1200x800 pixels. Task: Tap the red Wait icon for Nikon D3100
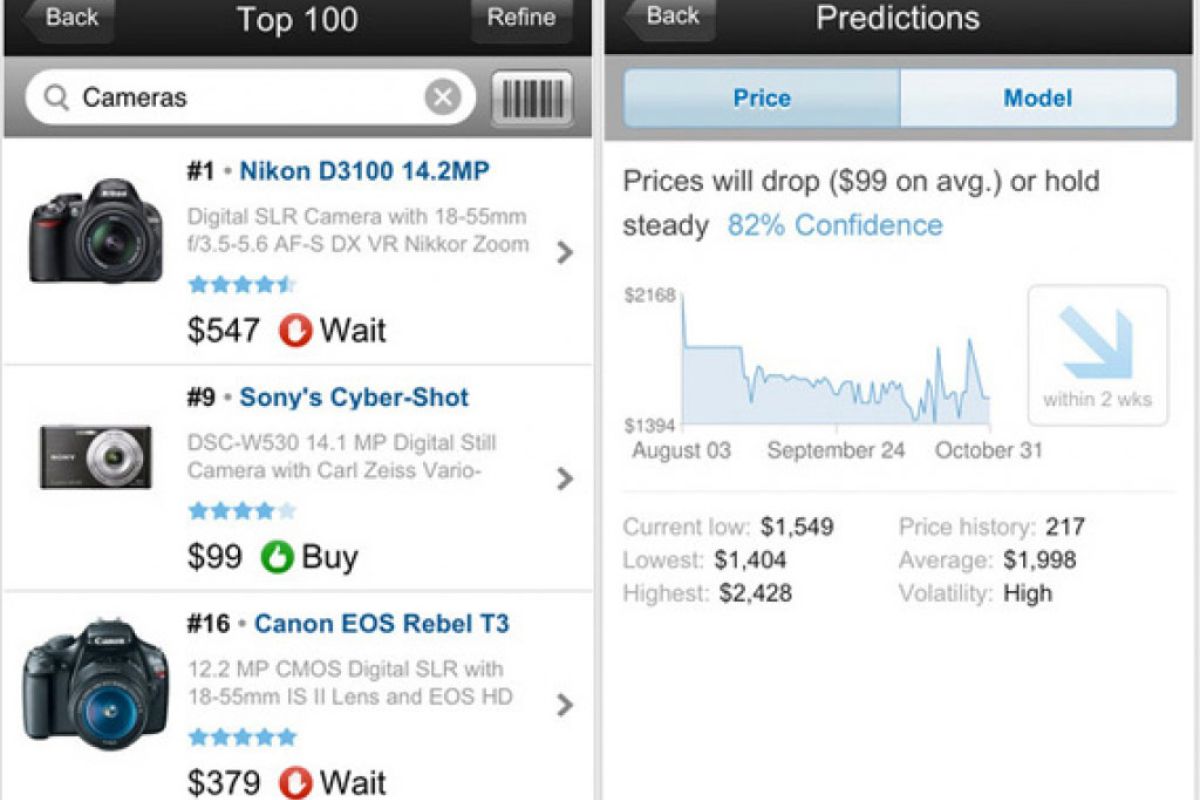(296, 331)
